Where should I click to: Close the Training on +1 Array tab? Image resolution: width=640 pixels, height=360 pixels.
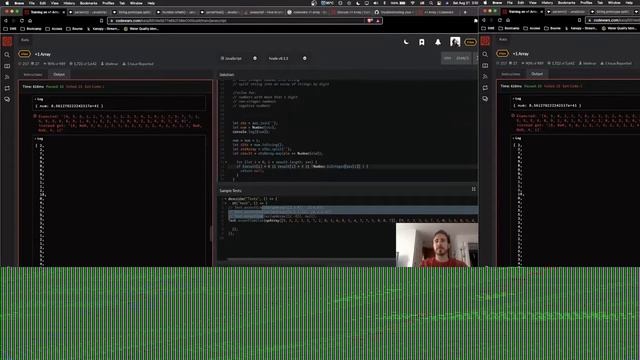coord(64,12)
